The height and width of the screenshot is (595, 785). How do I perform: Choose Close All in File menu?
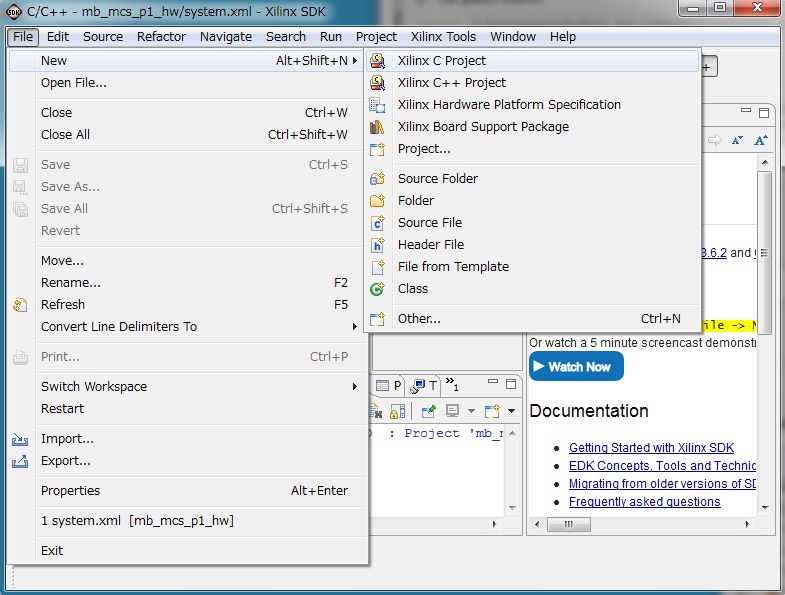pyautogui.click(x=188, y=135)
